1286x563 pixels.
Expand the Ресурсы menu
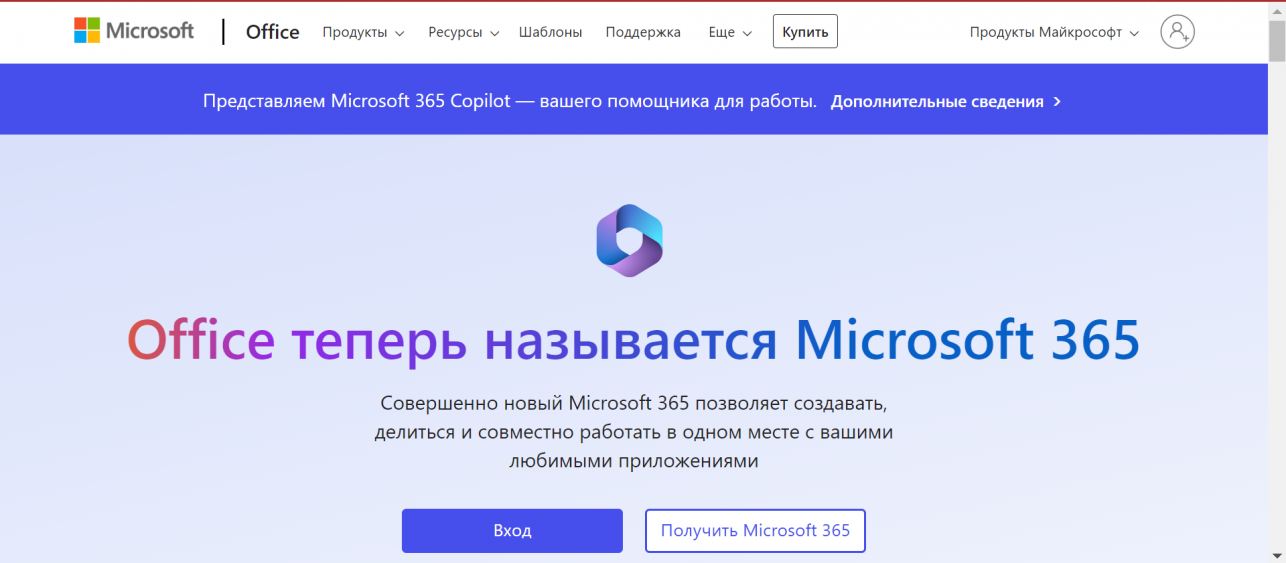click(x=463, y=32)
